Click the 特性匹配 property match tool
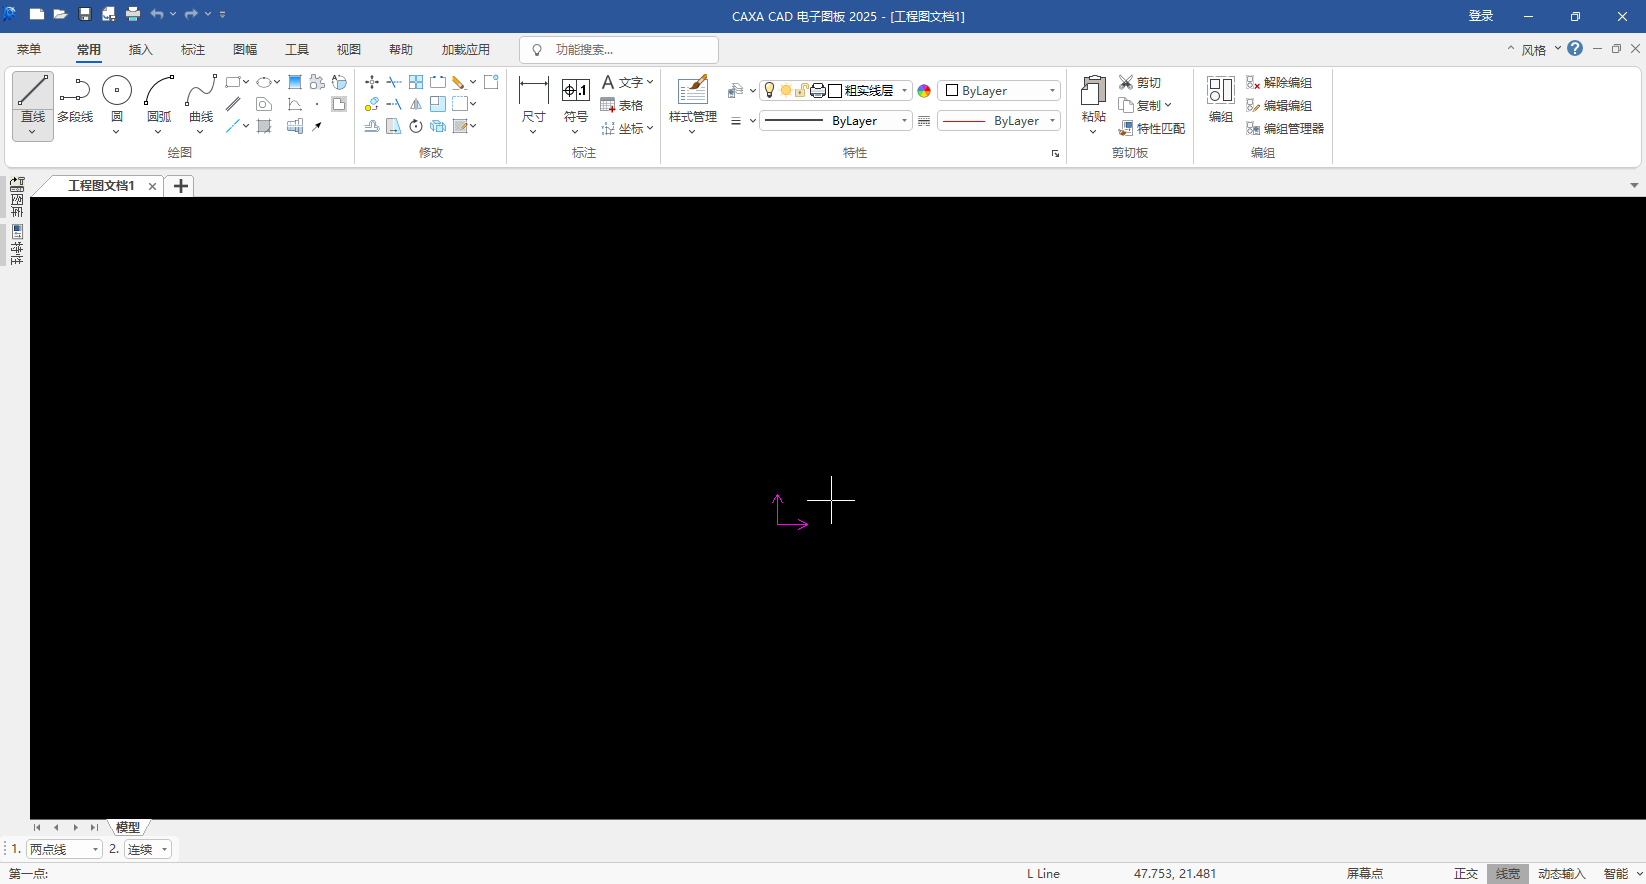1646x884 pixels. coord(1152,129)
